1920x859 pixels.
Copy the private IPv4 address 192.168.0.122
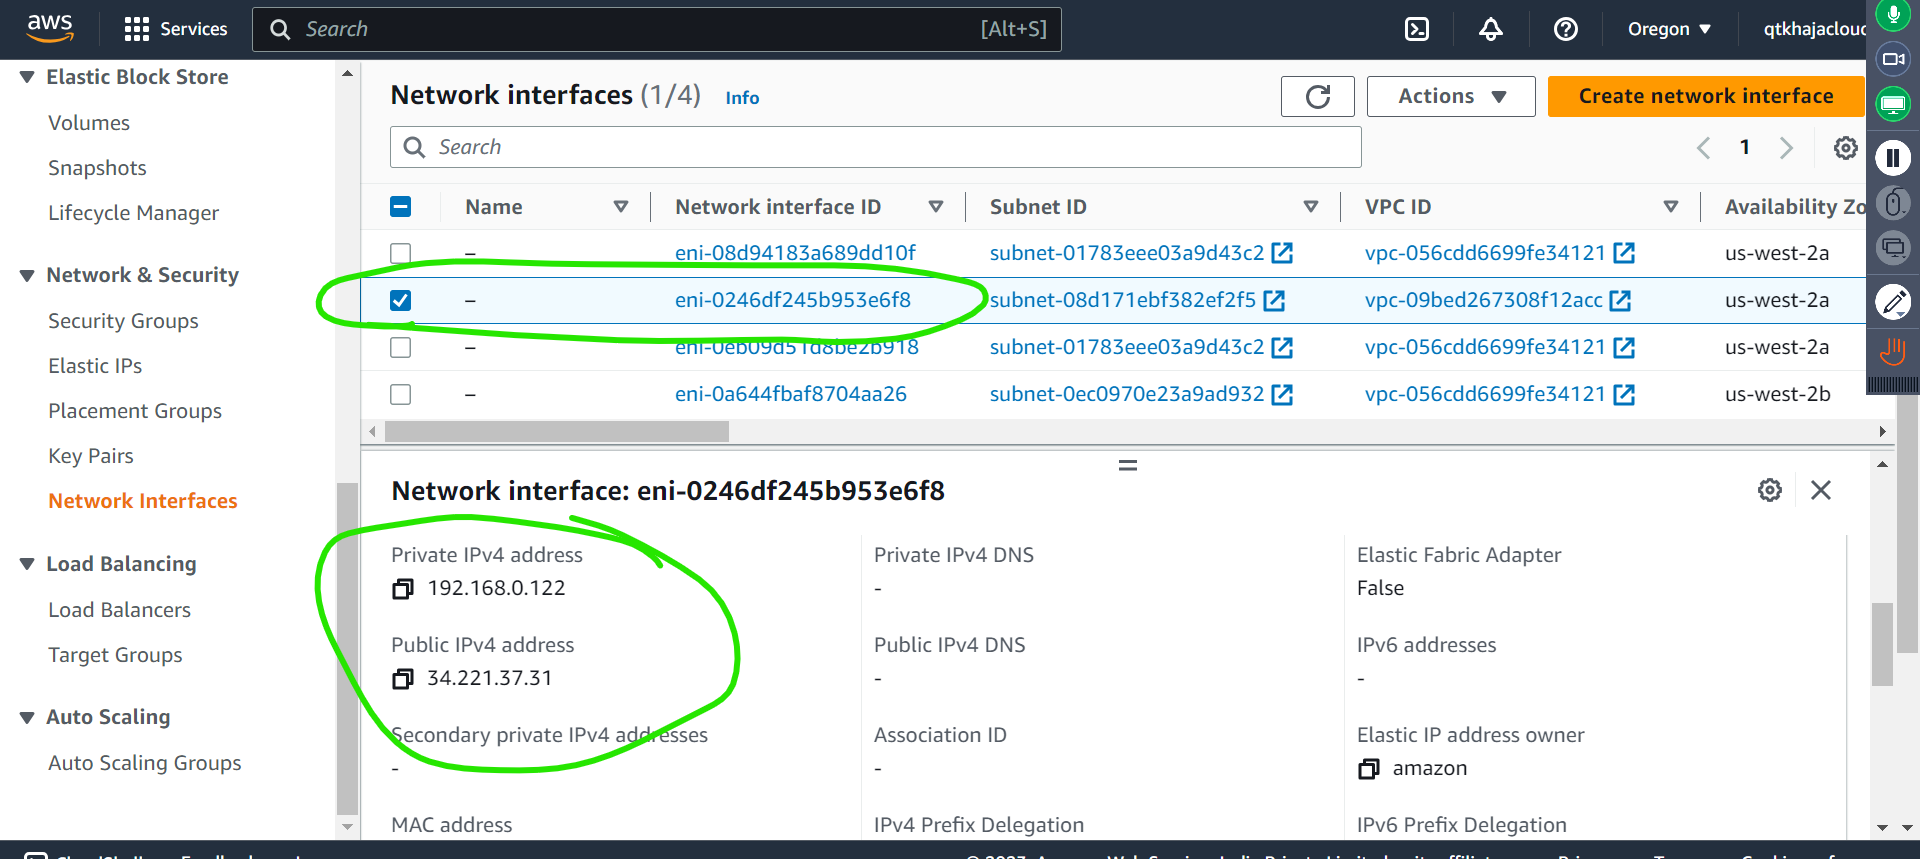(402, 589)
